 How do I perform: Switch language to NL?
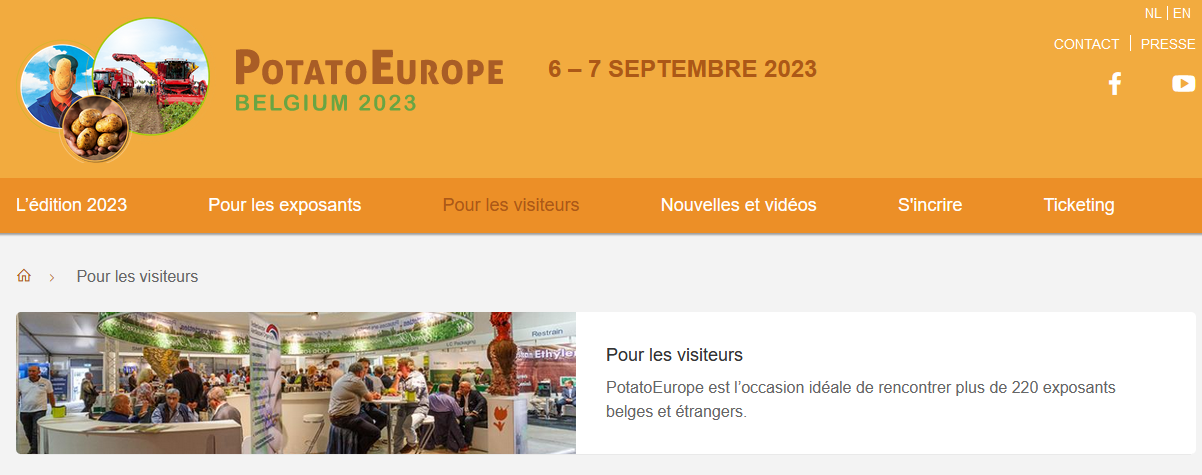[1153, 14]
